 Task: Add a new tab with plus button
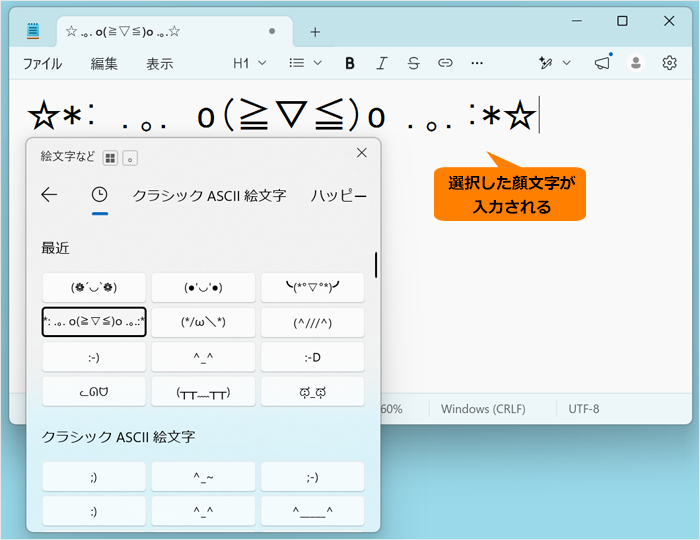(x=315, y=32)
